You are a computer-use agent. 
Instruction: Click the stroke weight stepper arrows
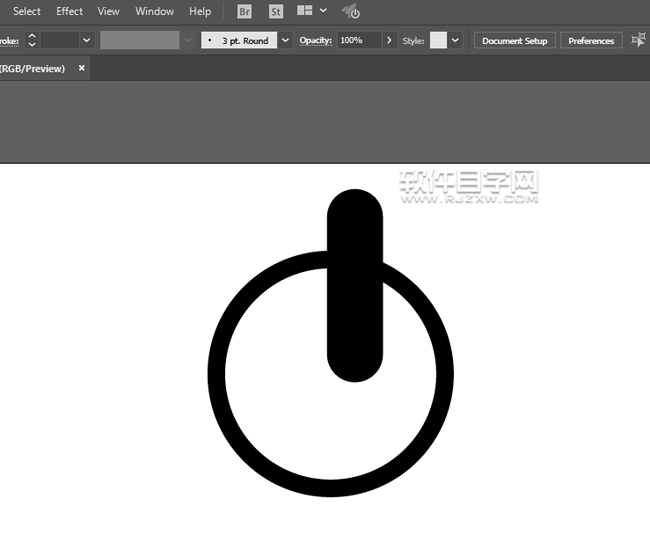pos(32,41)
